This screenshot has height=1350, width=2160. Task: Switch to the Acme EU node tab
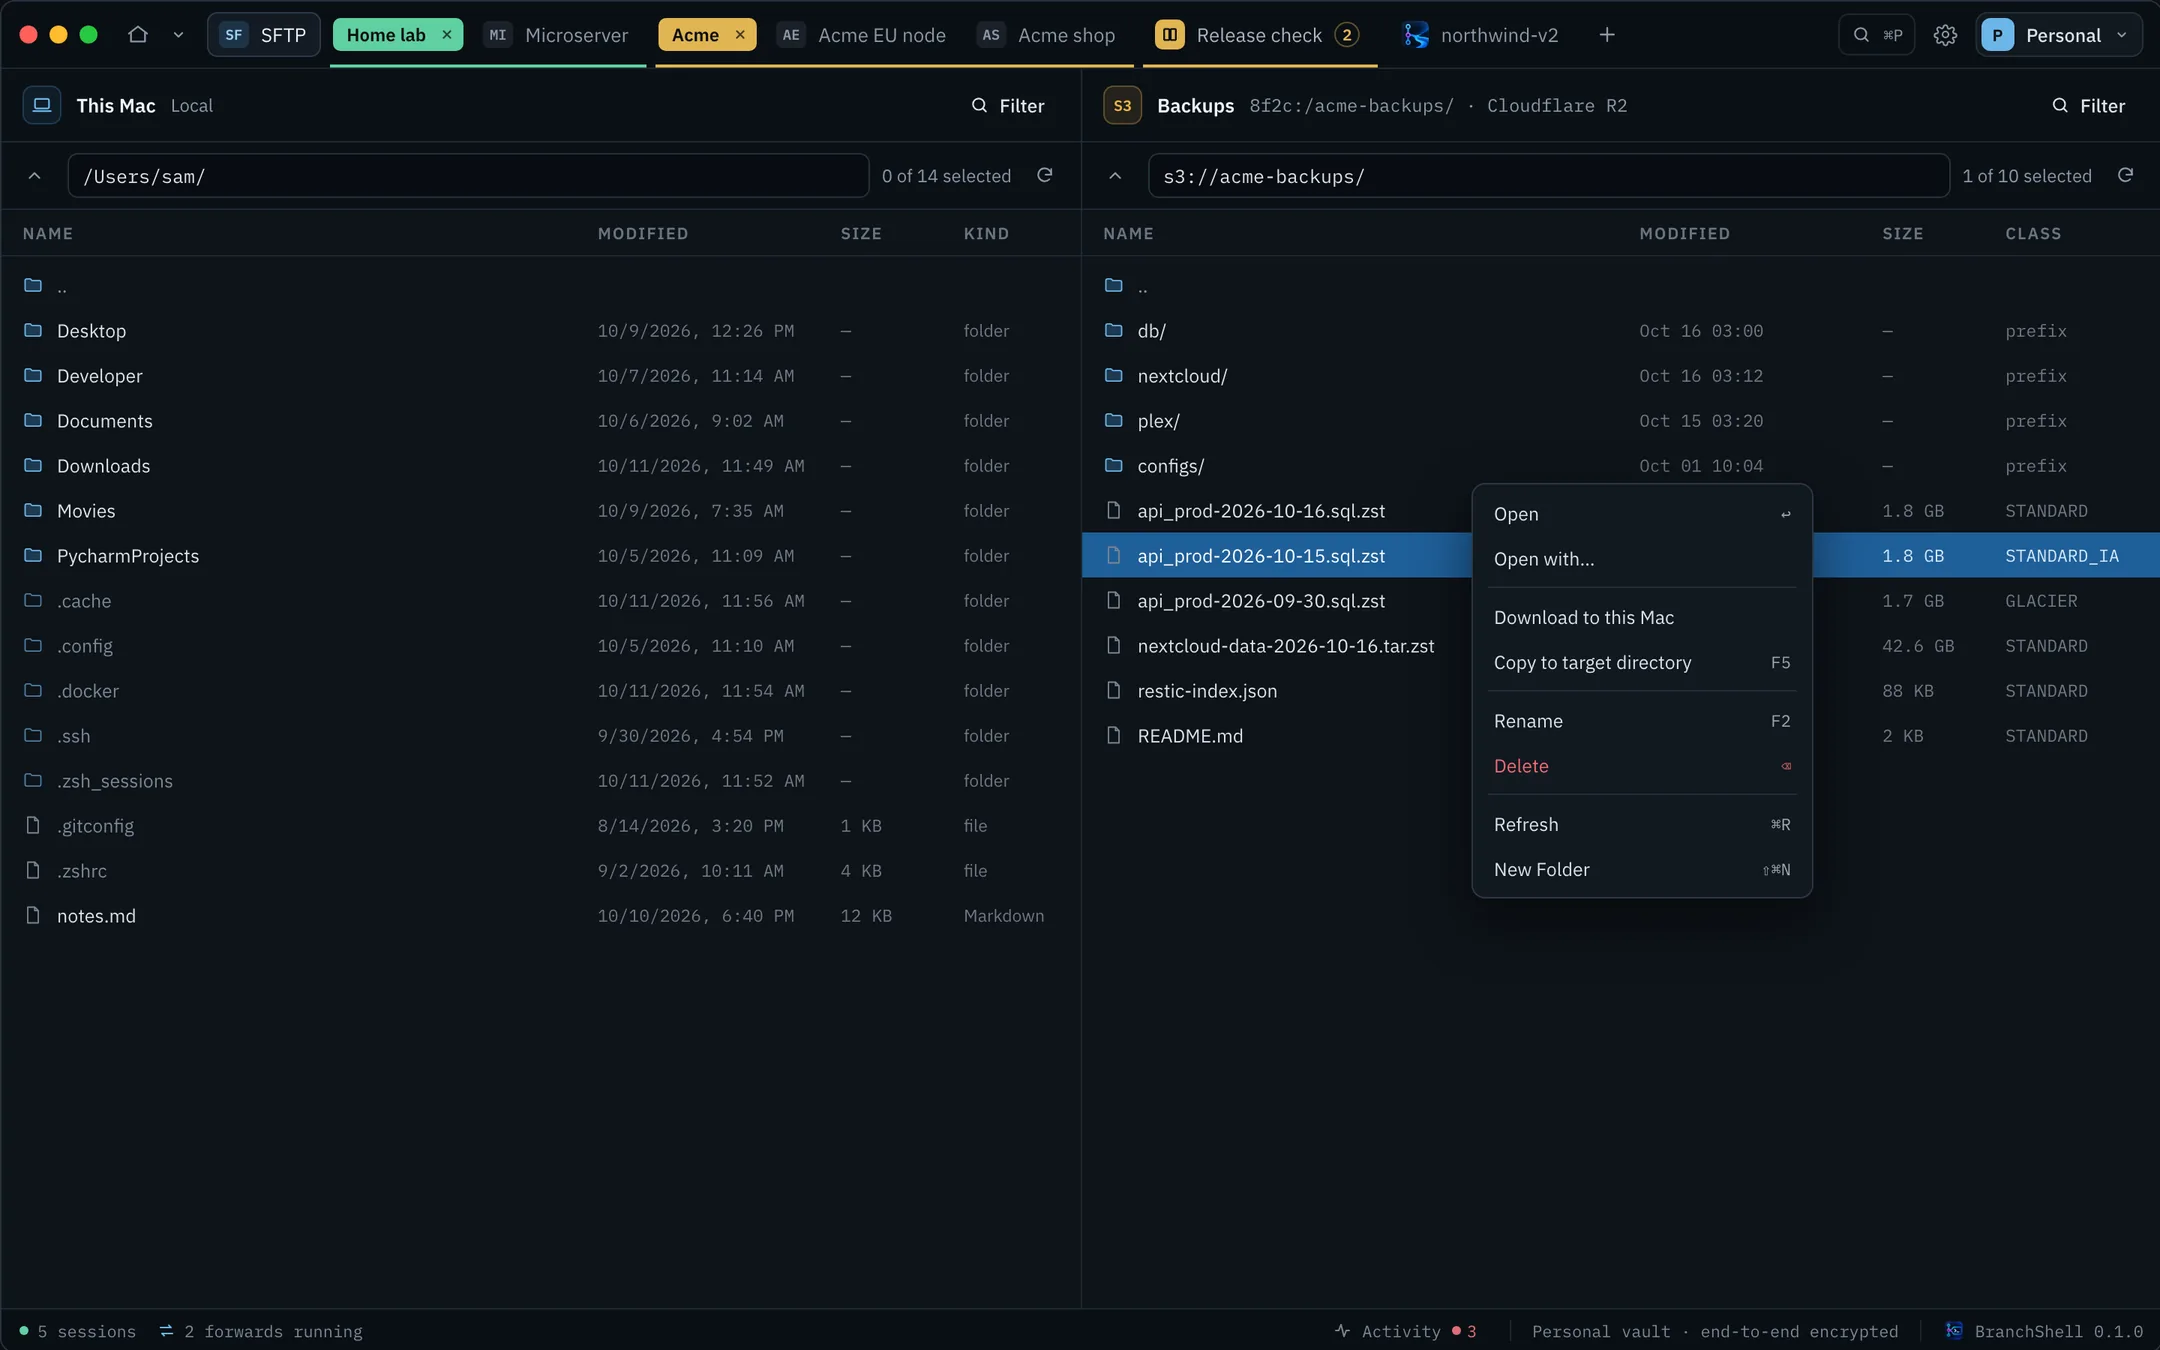862,35
